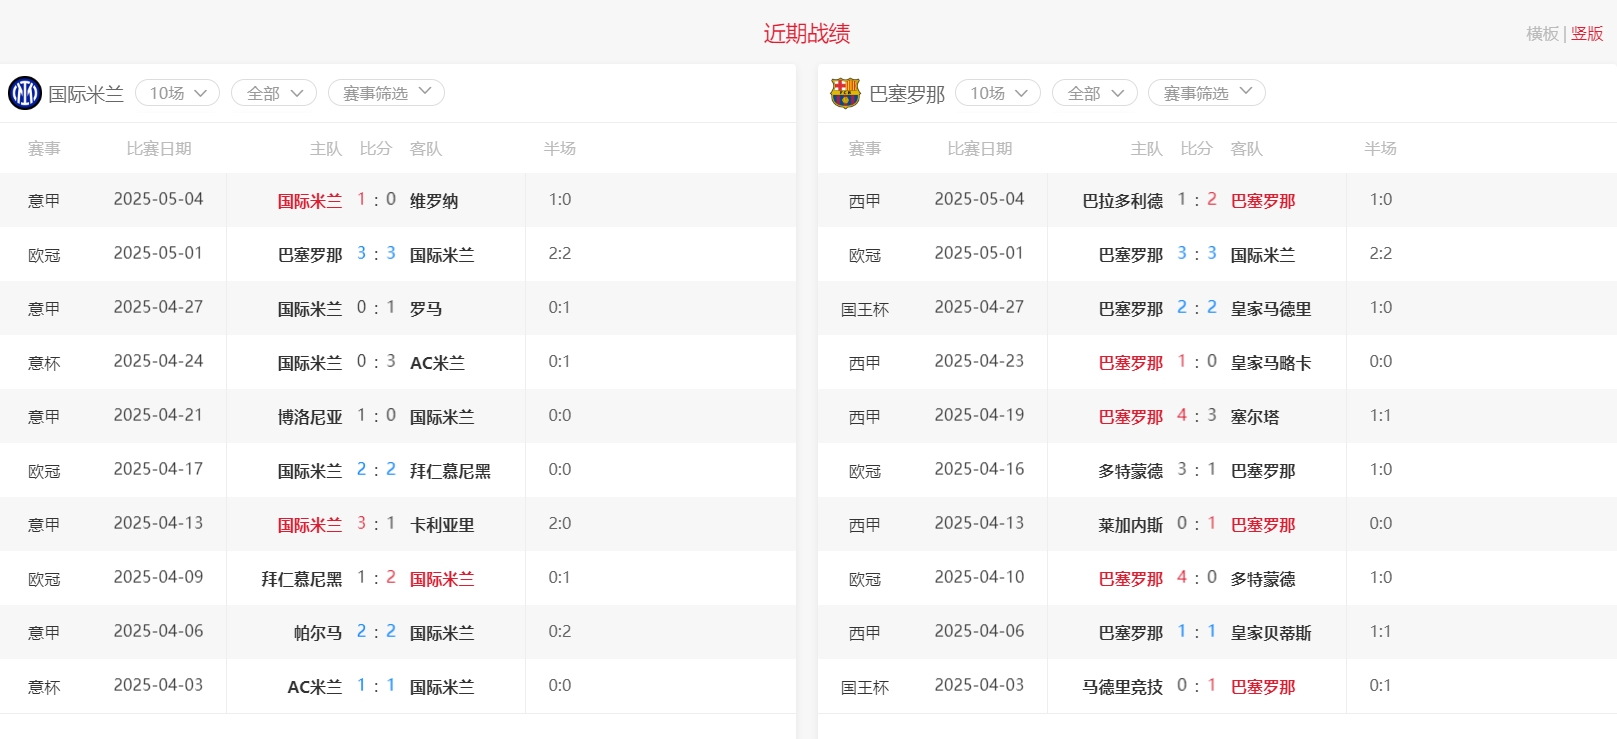Switch to 横板 horizontal layout
The image size is (1617, 739).
[x=1541, y=34]
